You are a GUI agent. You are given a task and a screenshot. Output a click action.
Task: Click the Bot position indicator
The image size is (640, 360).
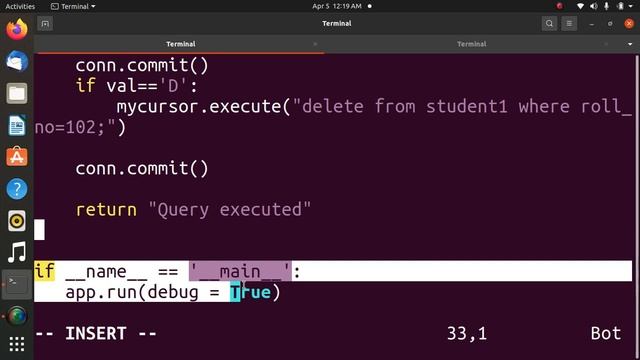[606, 333]
